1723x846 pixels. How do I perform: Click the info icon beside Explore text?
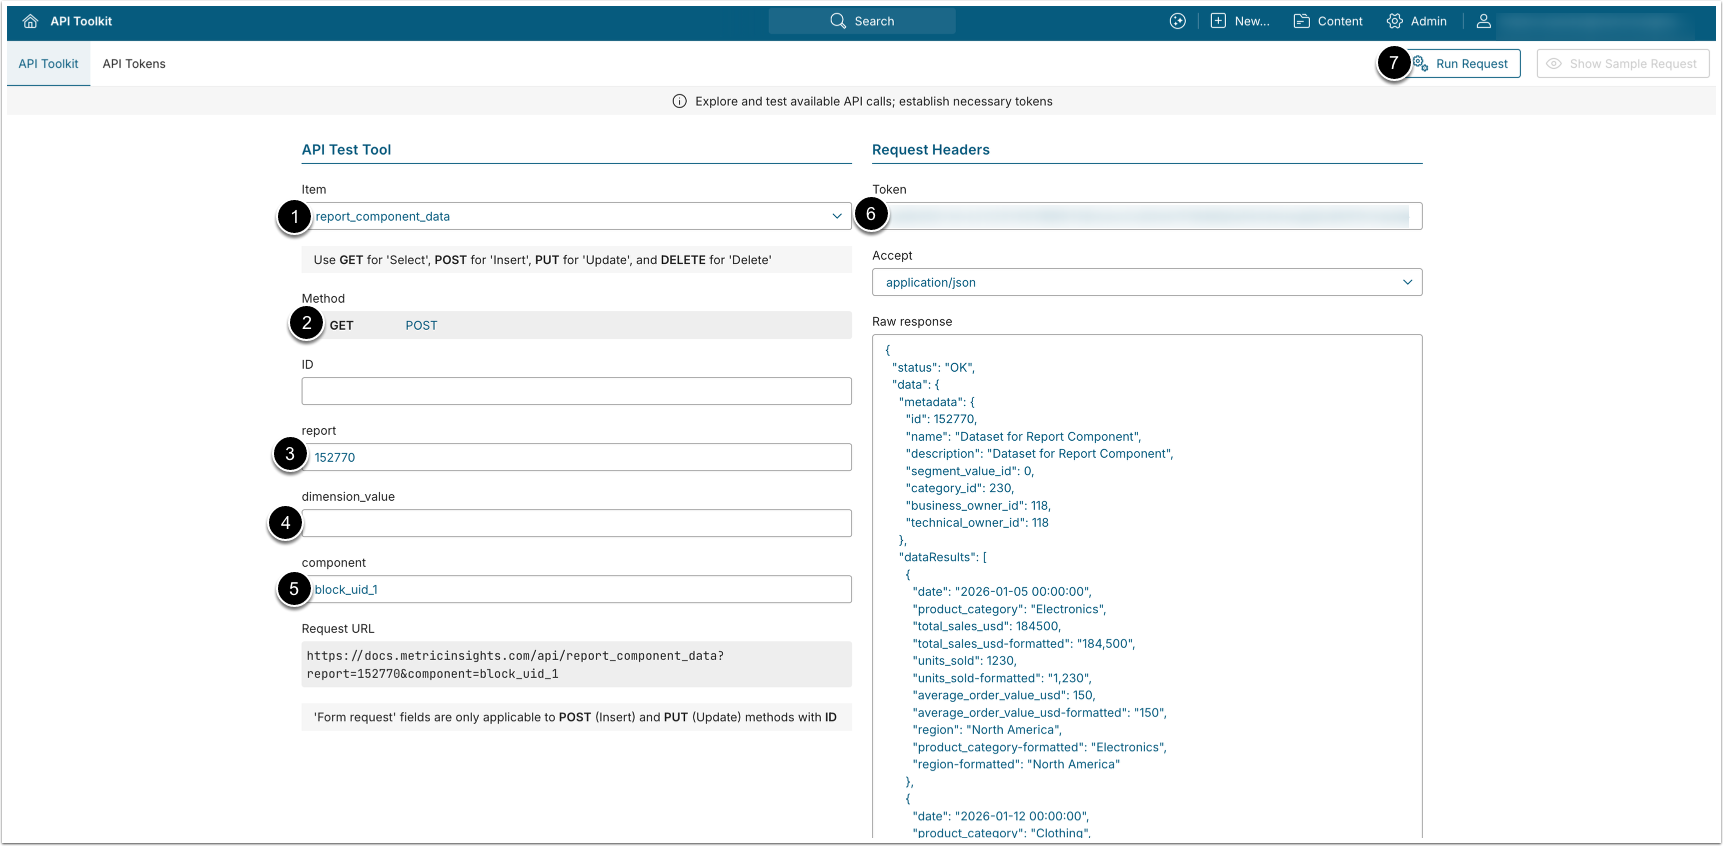point(680,101)
